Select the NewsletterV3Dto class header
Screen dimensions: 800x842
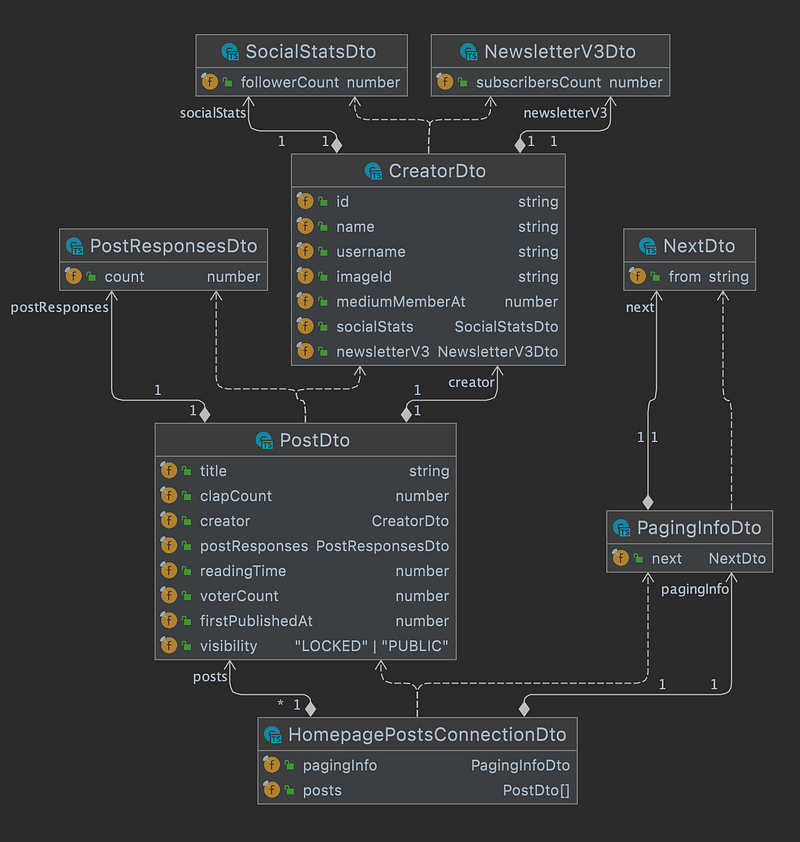pyautogui.click(x=550, y=52)
